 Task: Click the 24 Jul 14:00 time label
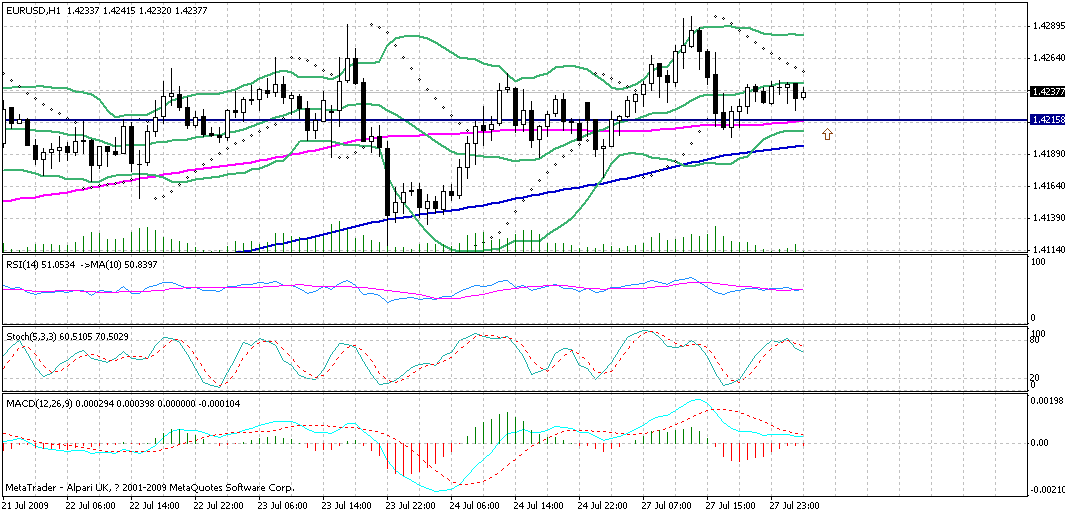click(538, 506)
